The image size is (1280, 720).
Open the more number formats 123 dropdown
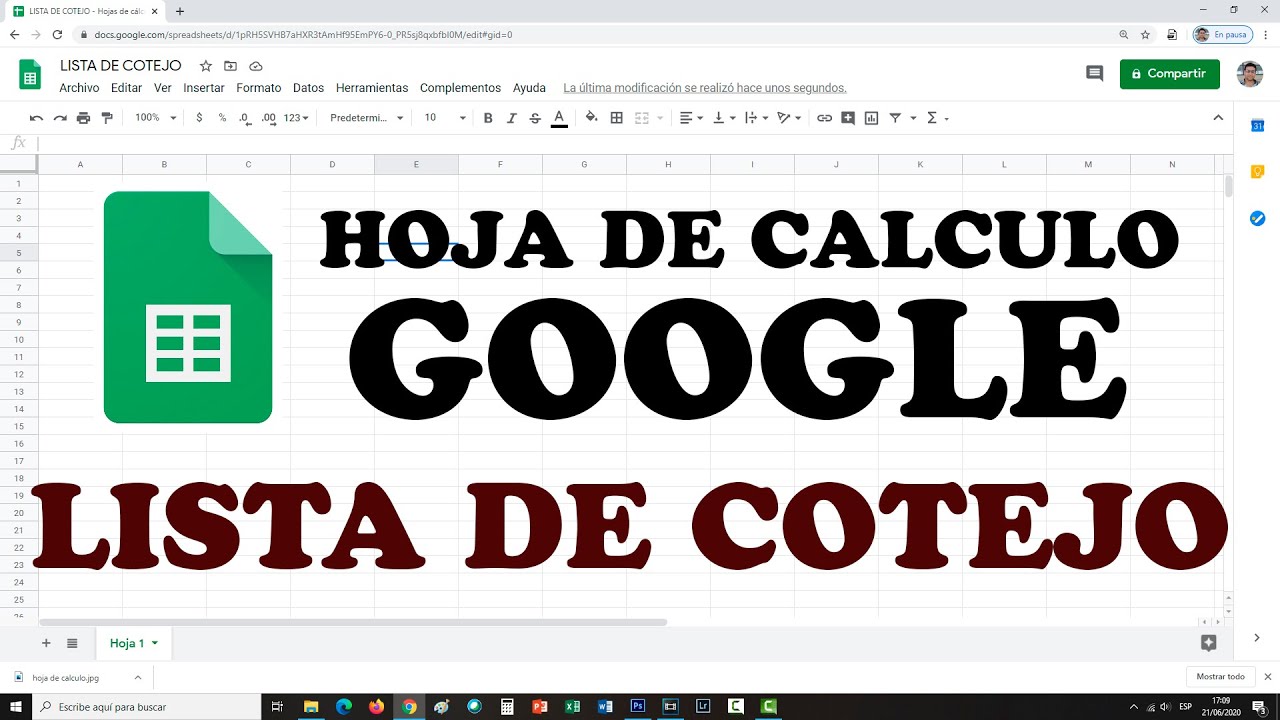297,118
